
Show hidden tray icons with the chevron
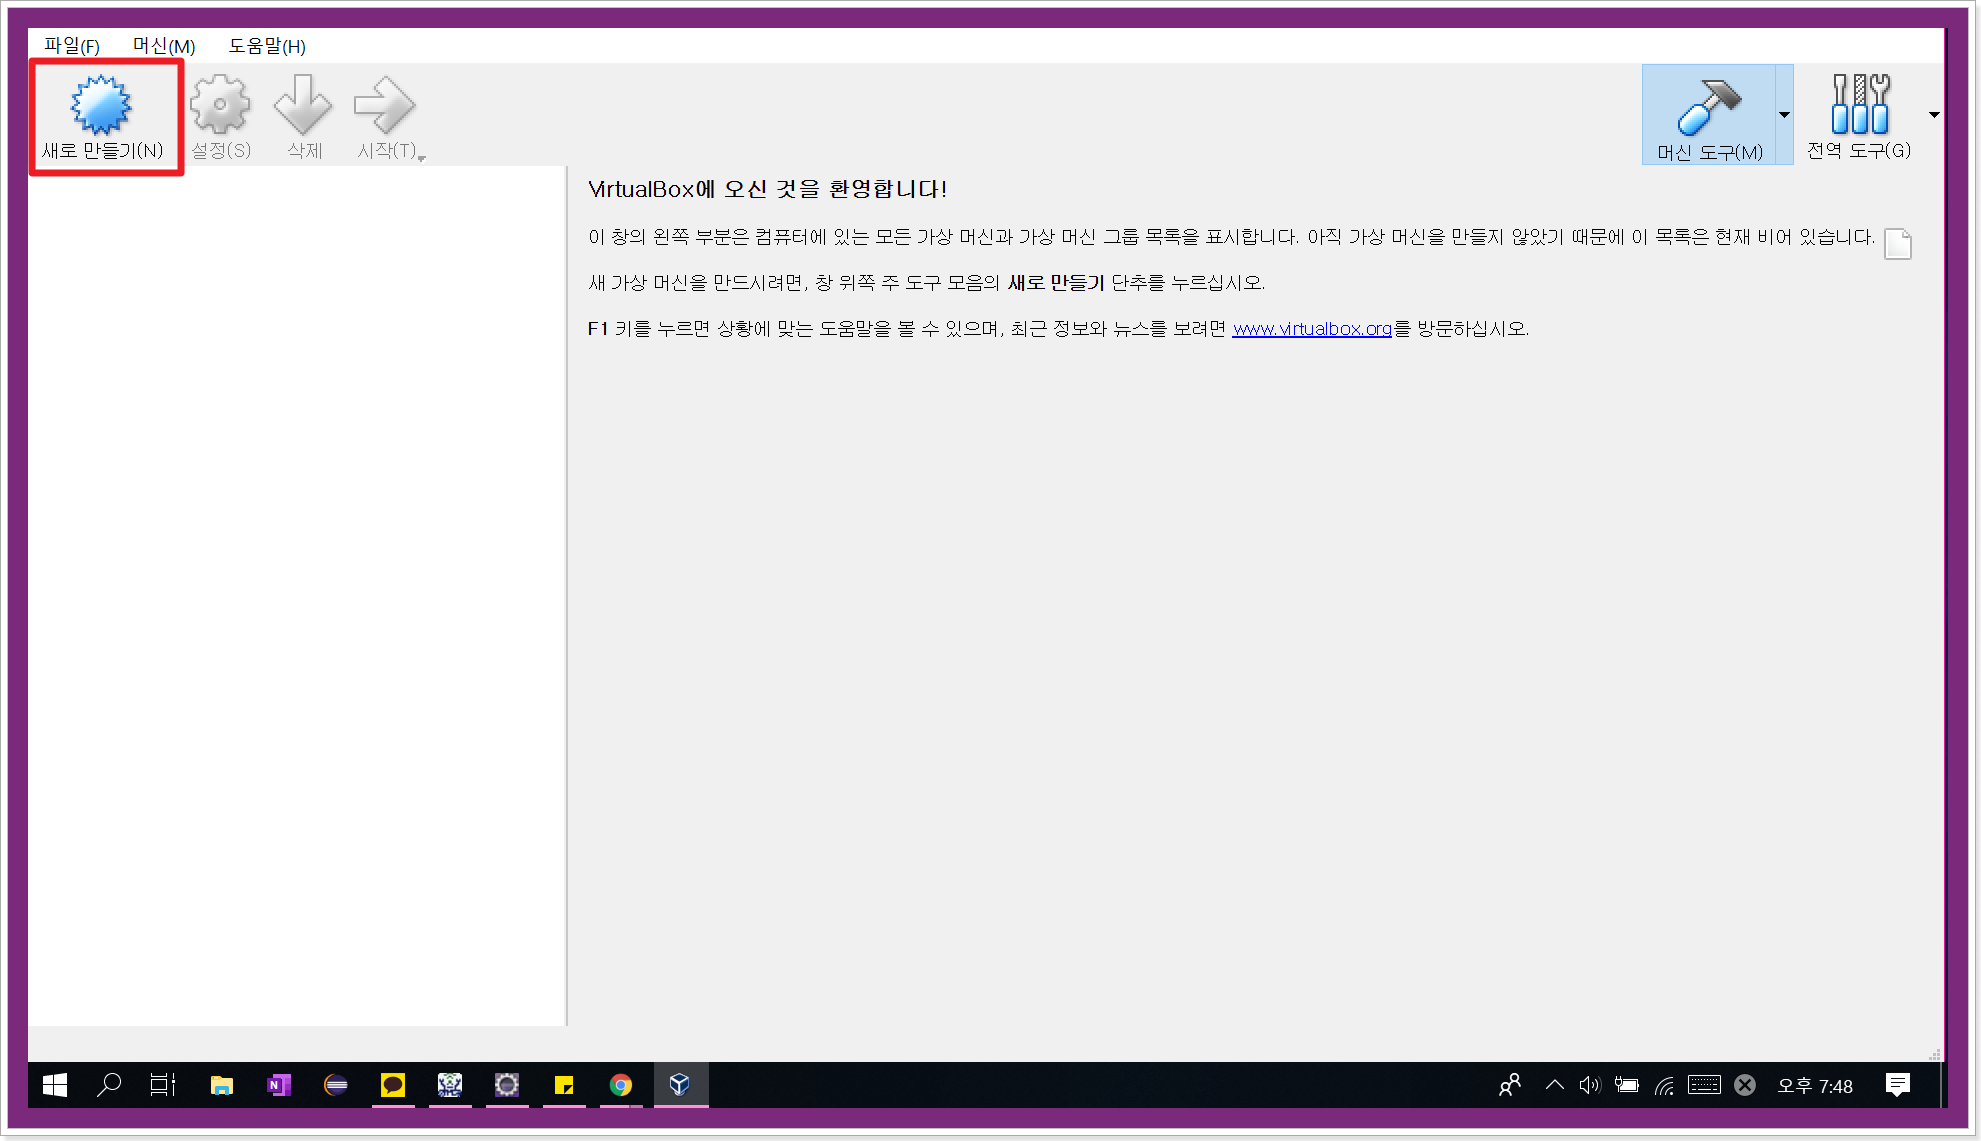click(1555, 1085)
